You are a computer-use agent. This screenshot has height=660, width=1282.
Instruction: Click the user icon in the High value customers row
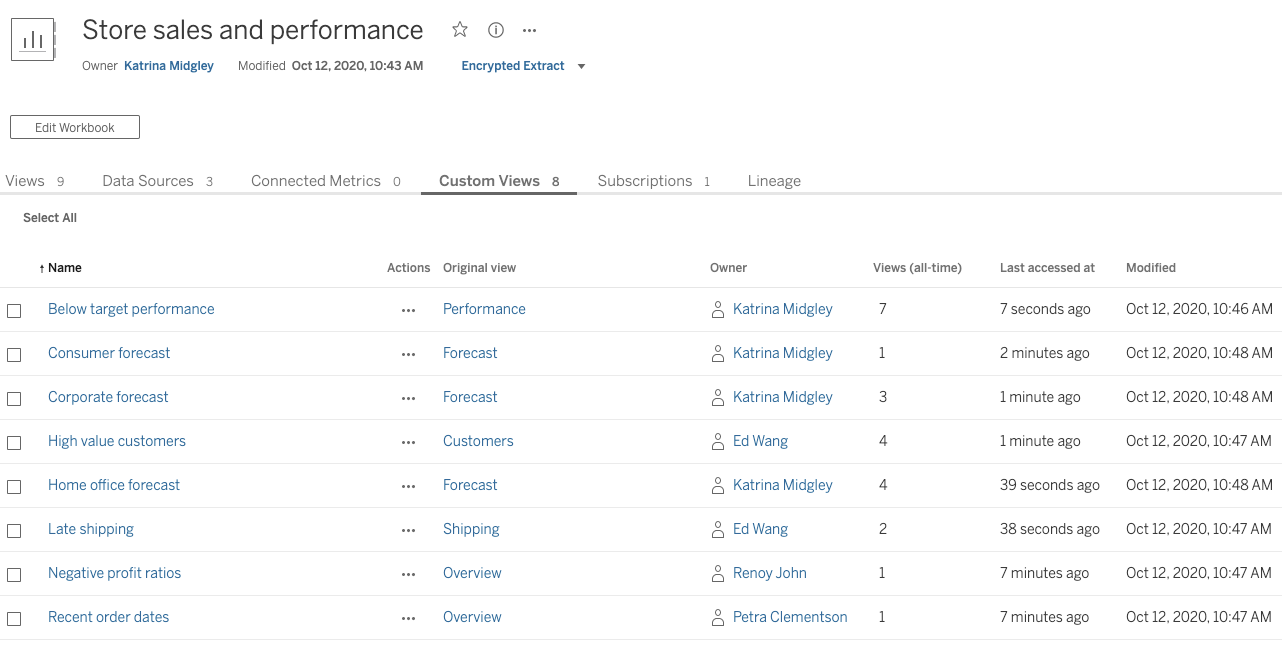[717, 441]
